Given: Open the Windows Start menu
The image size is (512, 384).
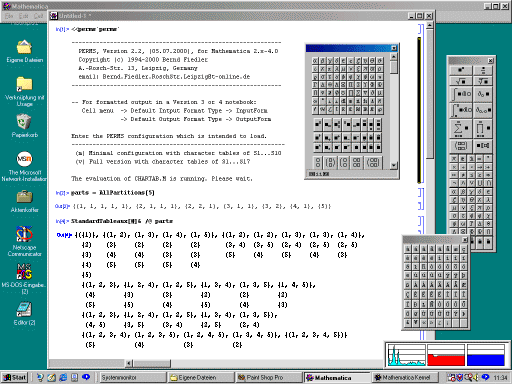Looking at the screenshot, I should (15, 377).
